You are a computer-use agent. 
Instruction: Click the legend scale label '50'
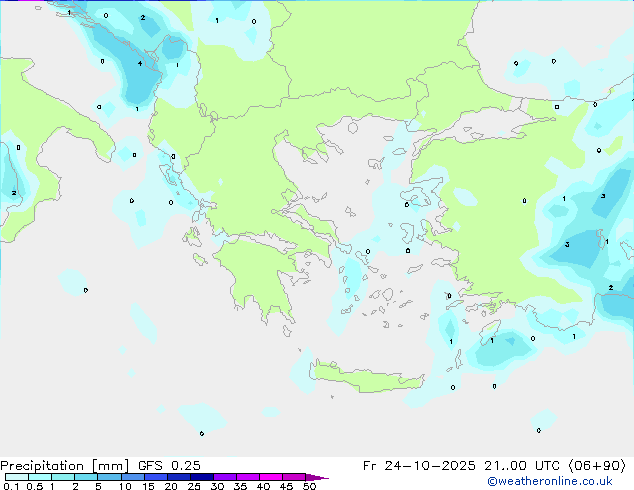tap(309, 486)
